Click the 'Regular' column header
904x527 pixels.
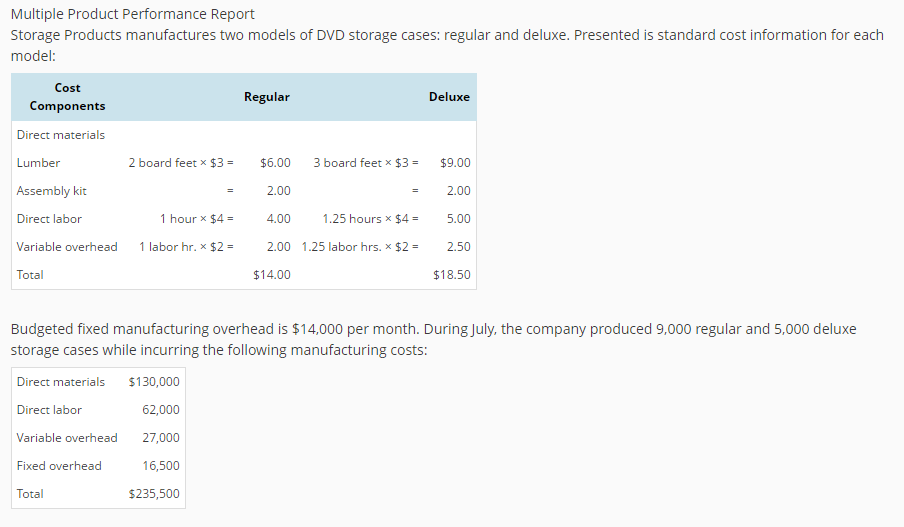pyautogui.click(x=267, y=97)
